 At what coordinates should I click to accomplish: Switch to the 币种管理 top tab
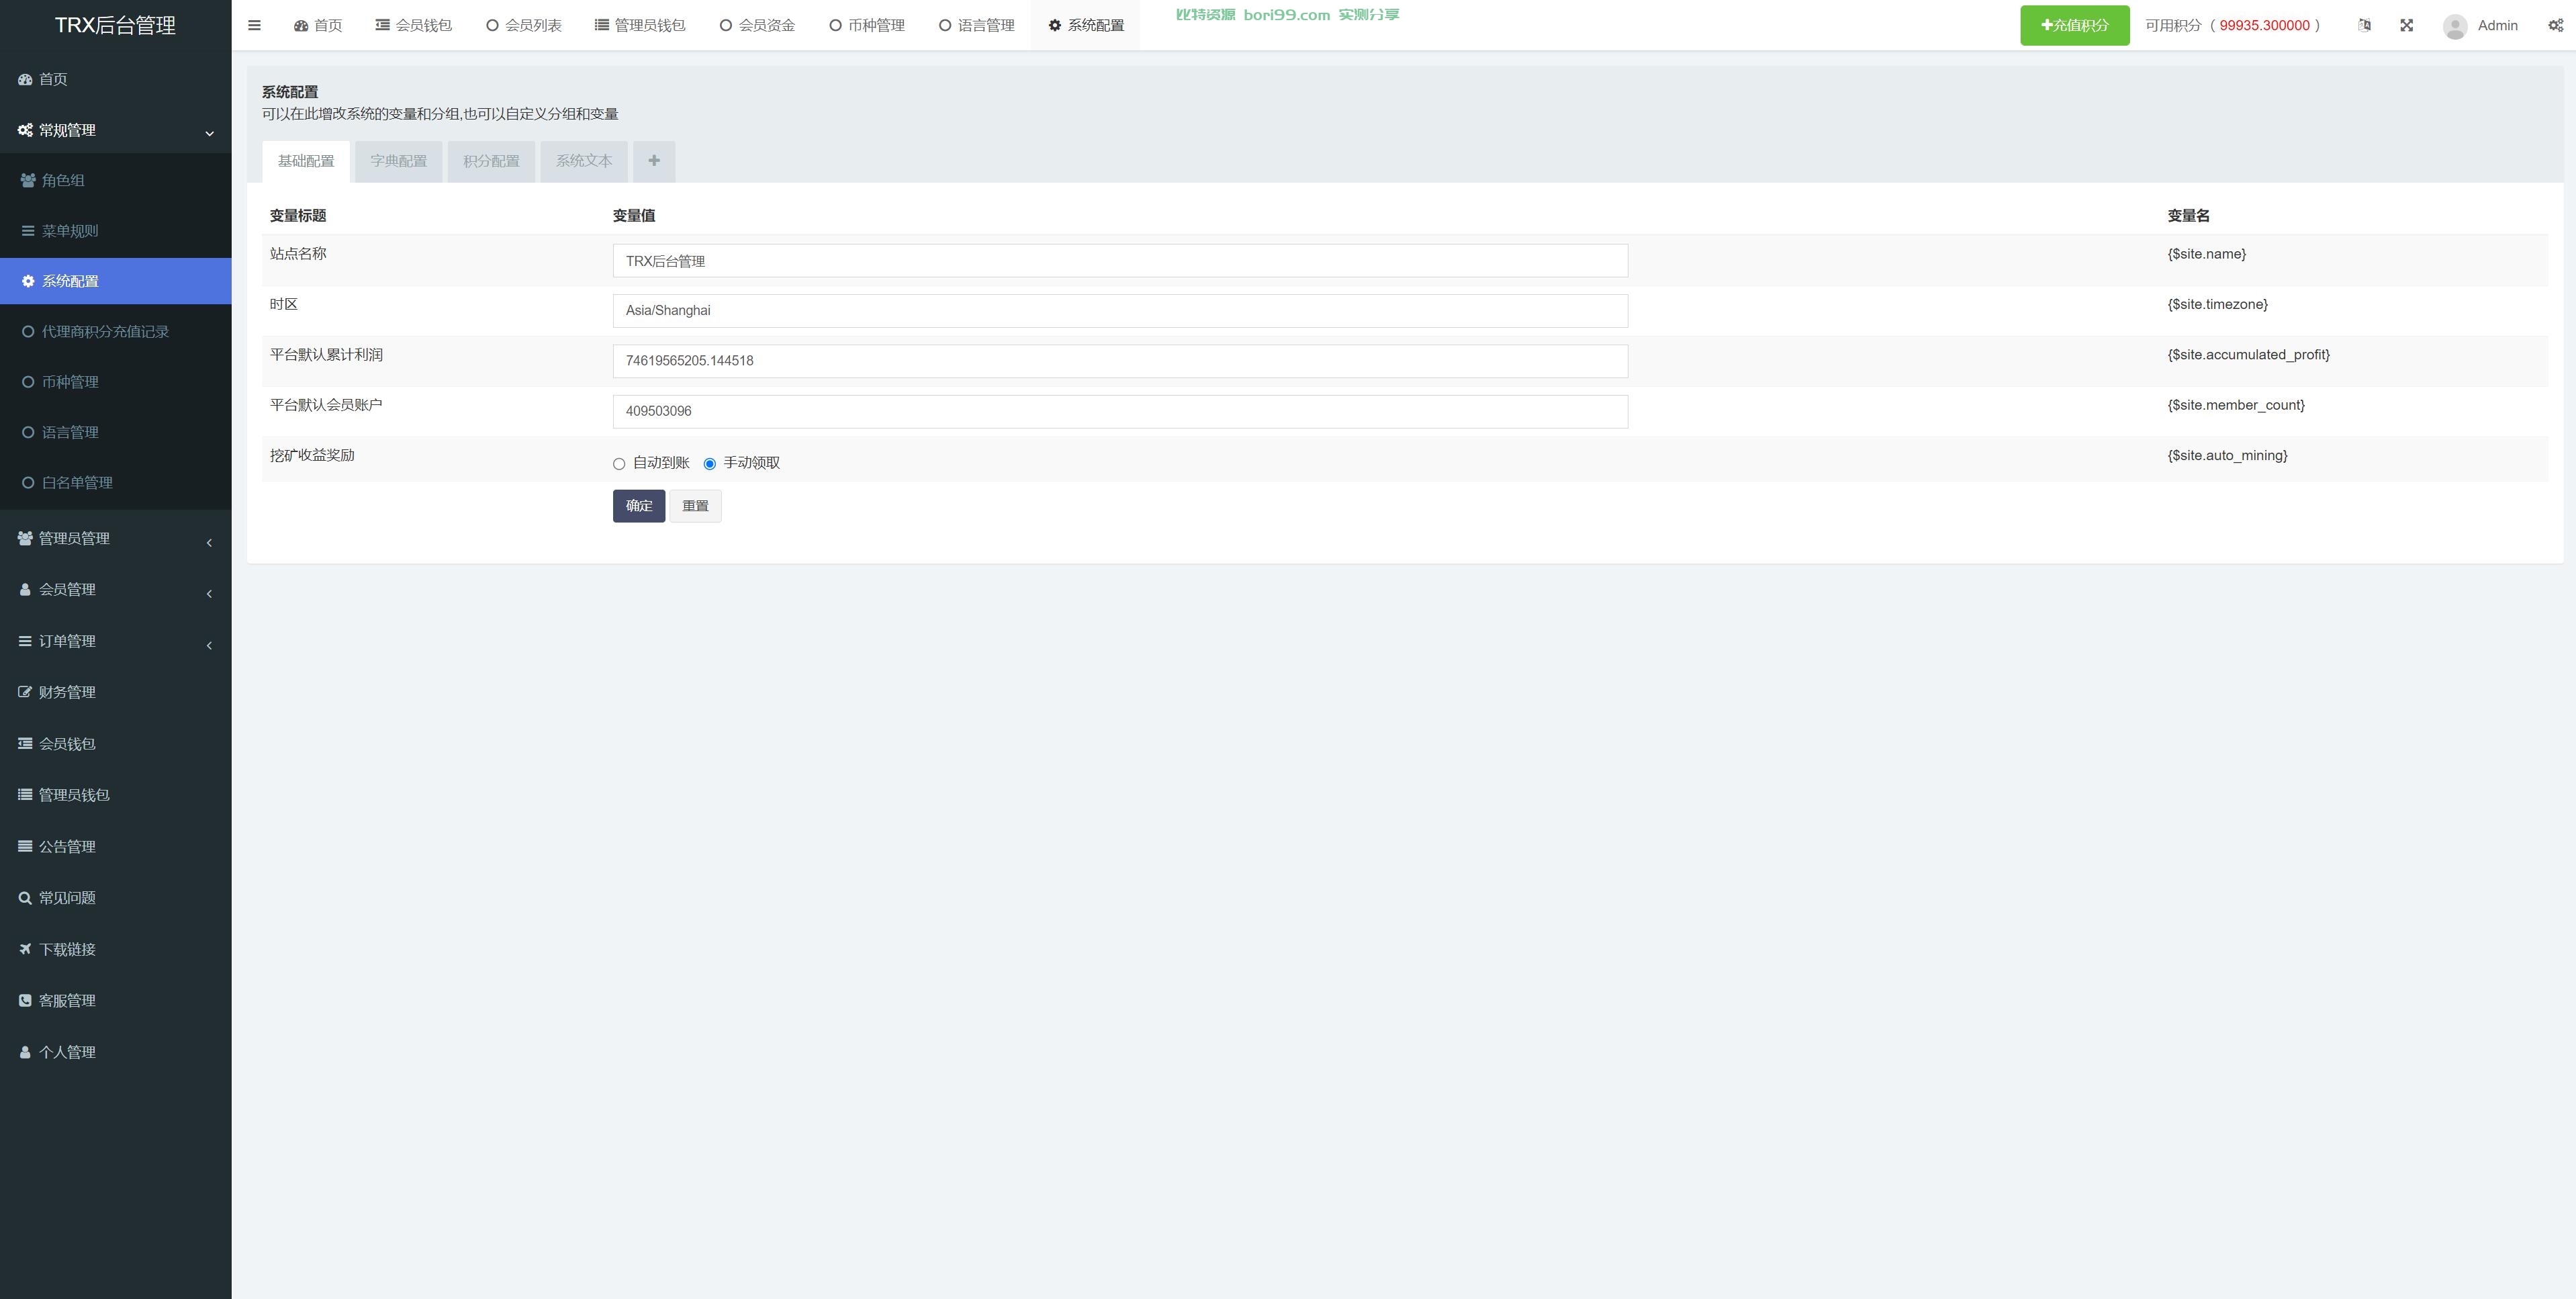point(867,25)
